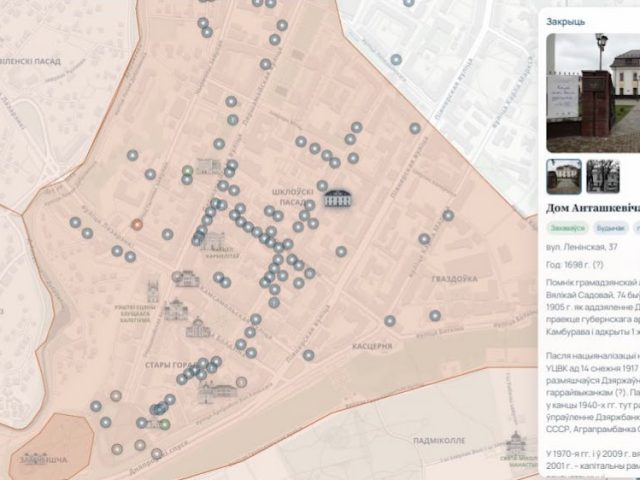Image resolution: width=640 pixels, height=480 pixels.
Task: Click the Стары Горад district label
Action: pyautogui.click(x=171, y=365)
